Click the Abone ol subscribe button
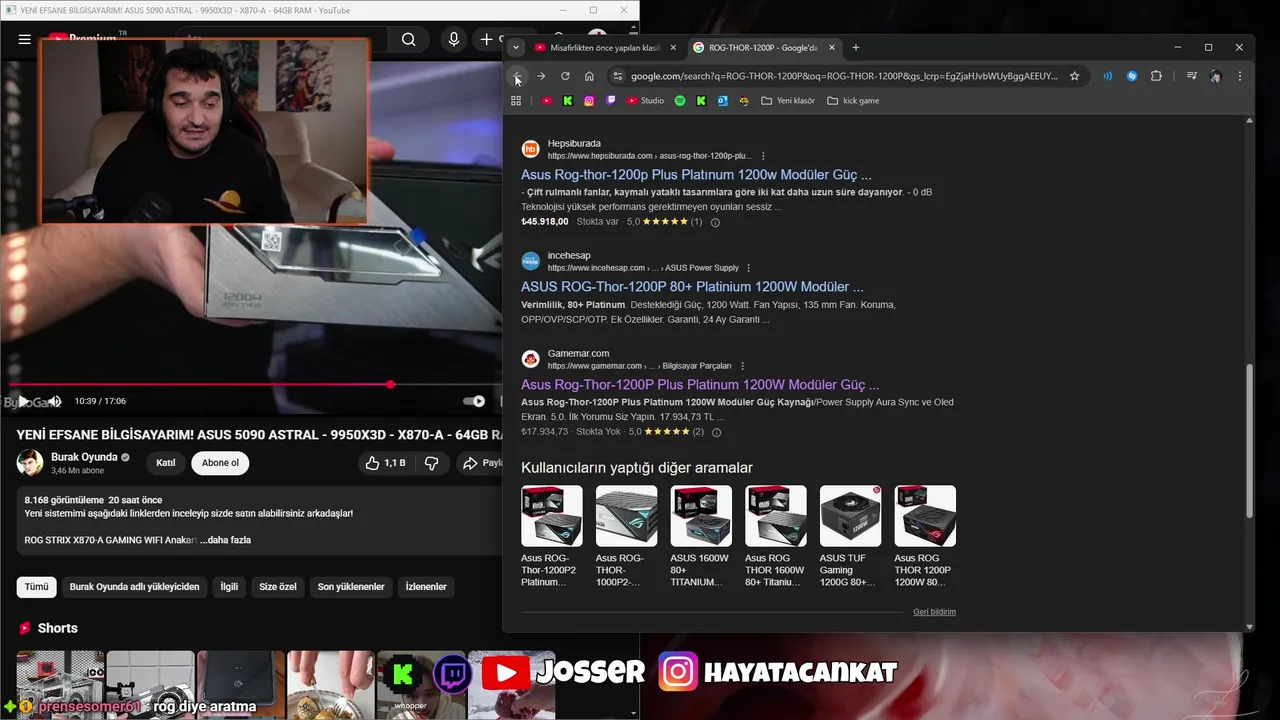Viewport: 1280px width, 720px height. tap(221, 463)
